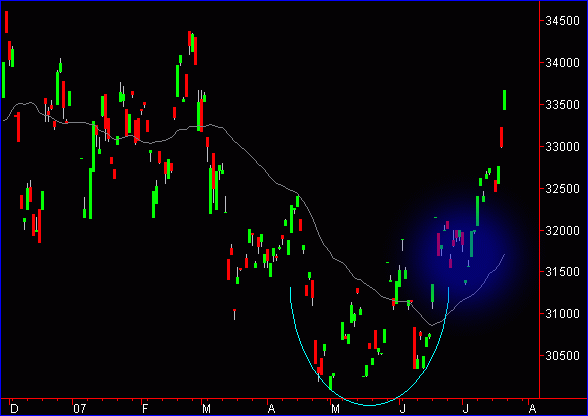Select the first A month marker before M
The height and width of the screenshot is (416, 588).
point(271,408)
